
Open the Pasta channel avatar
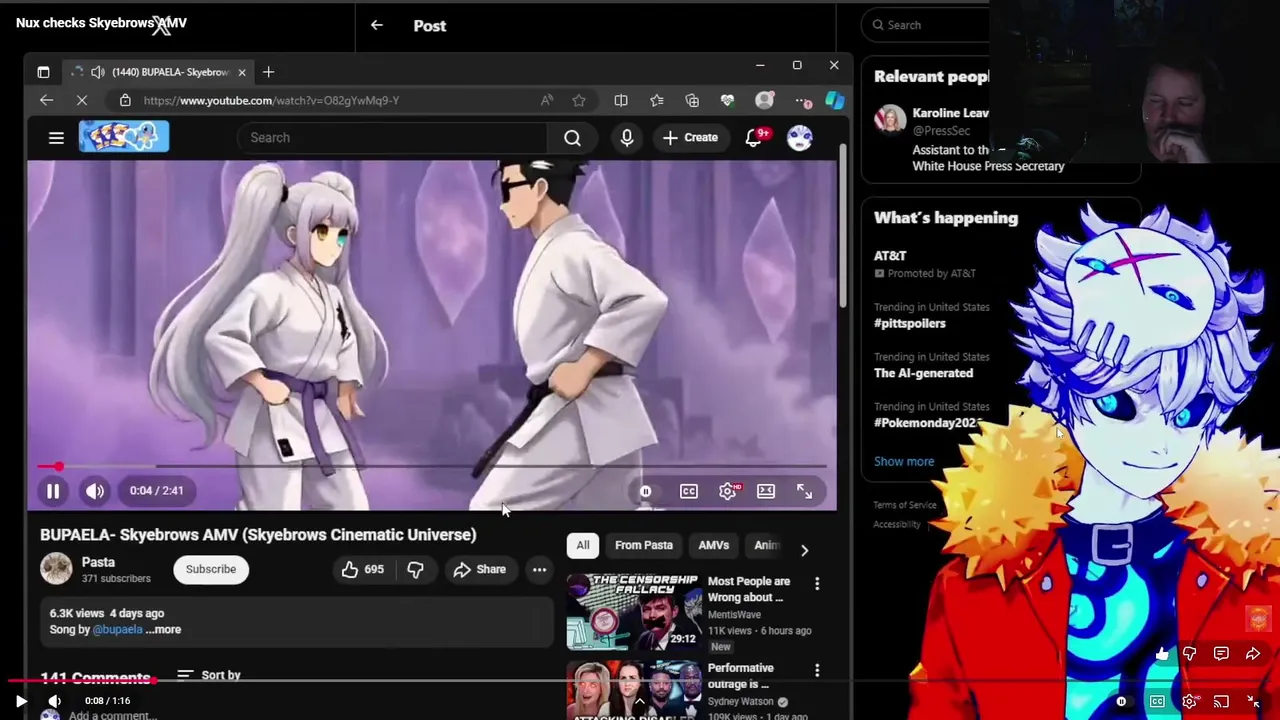pos(56,569)
